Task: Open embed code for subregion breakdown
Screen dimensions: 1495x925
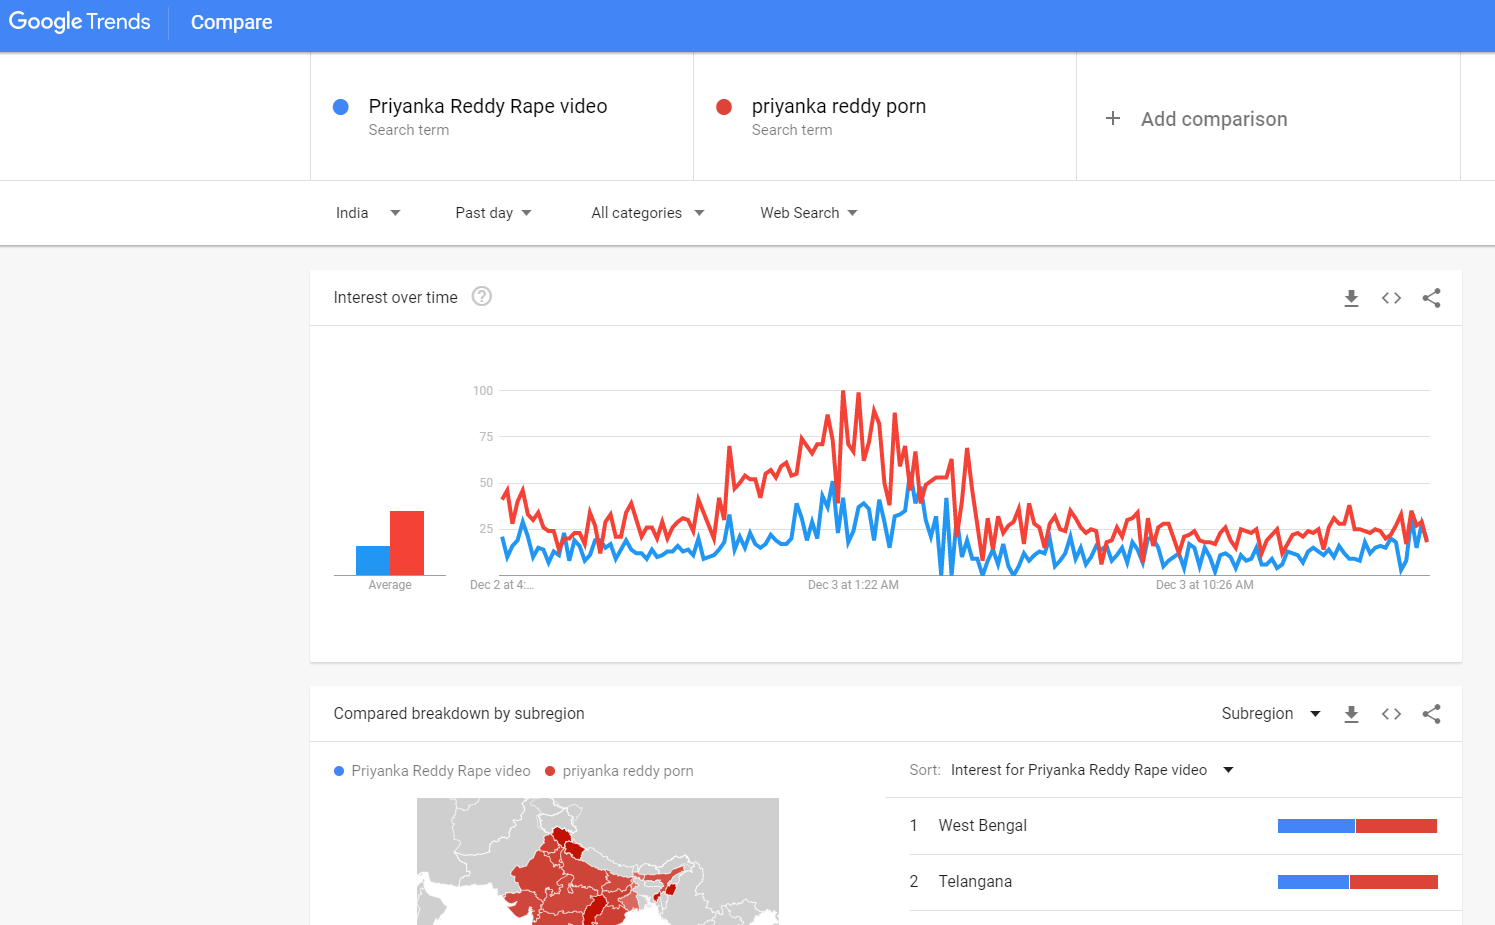Action: point(1391,714)
